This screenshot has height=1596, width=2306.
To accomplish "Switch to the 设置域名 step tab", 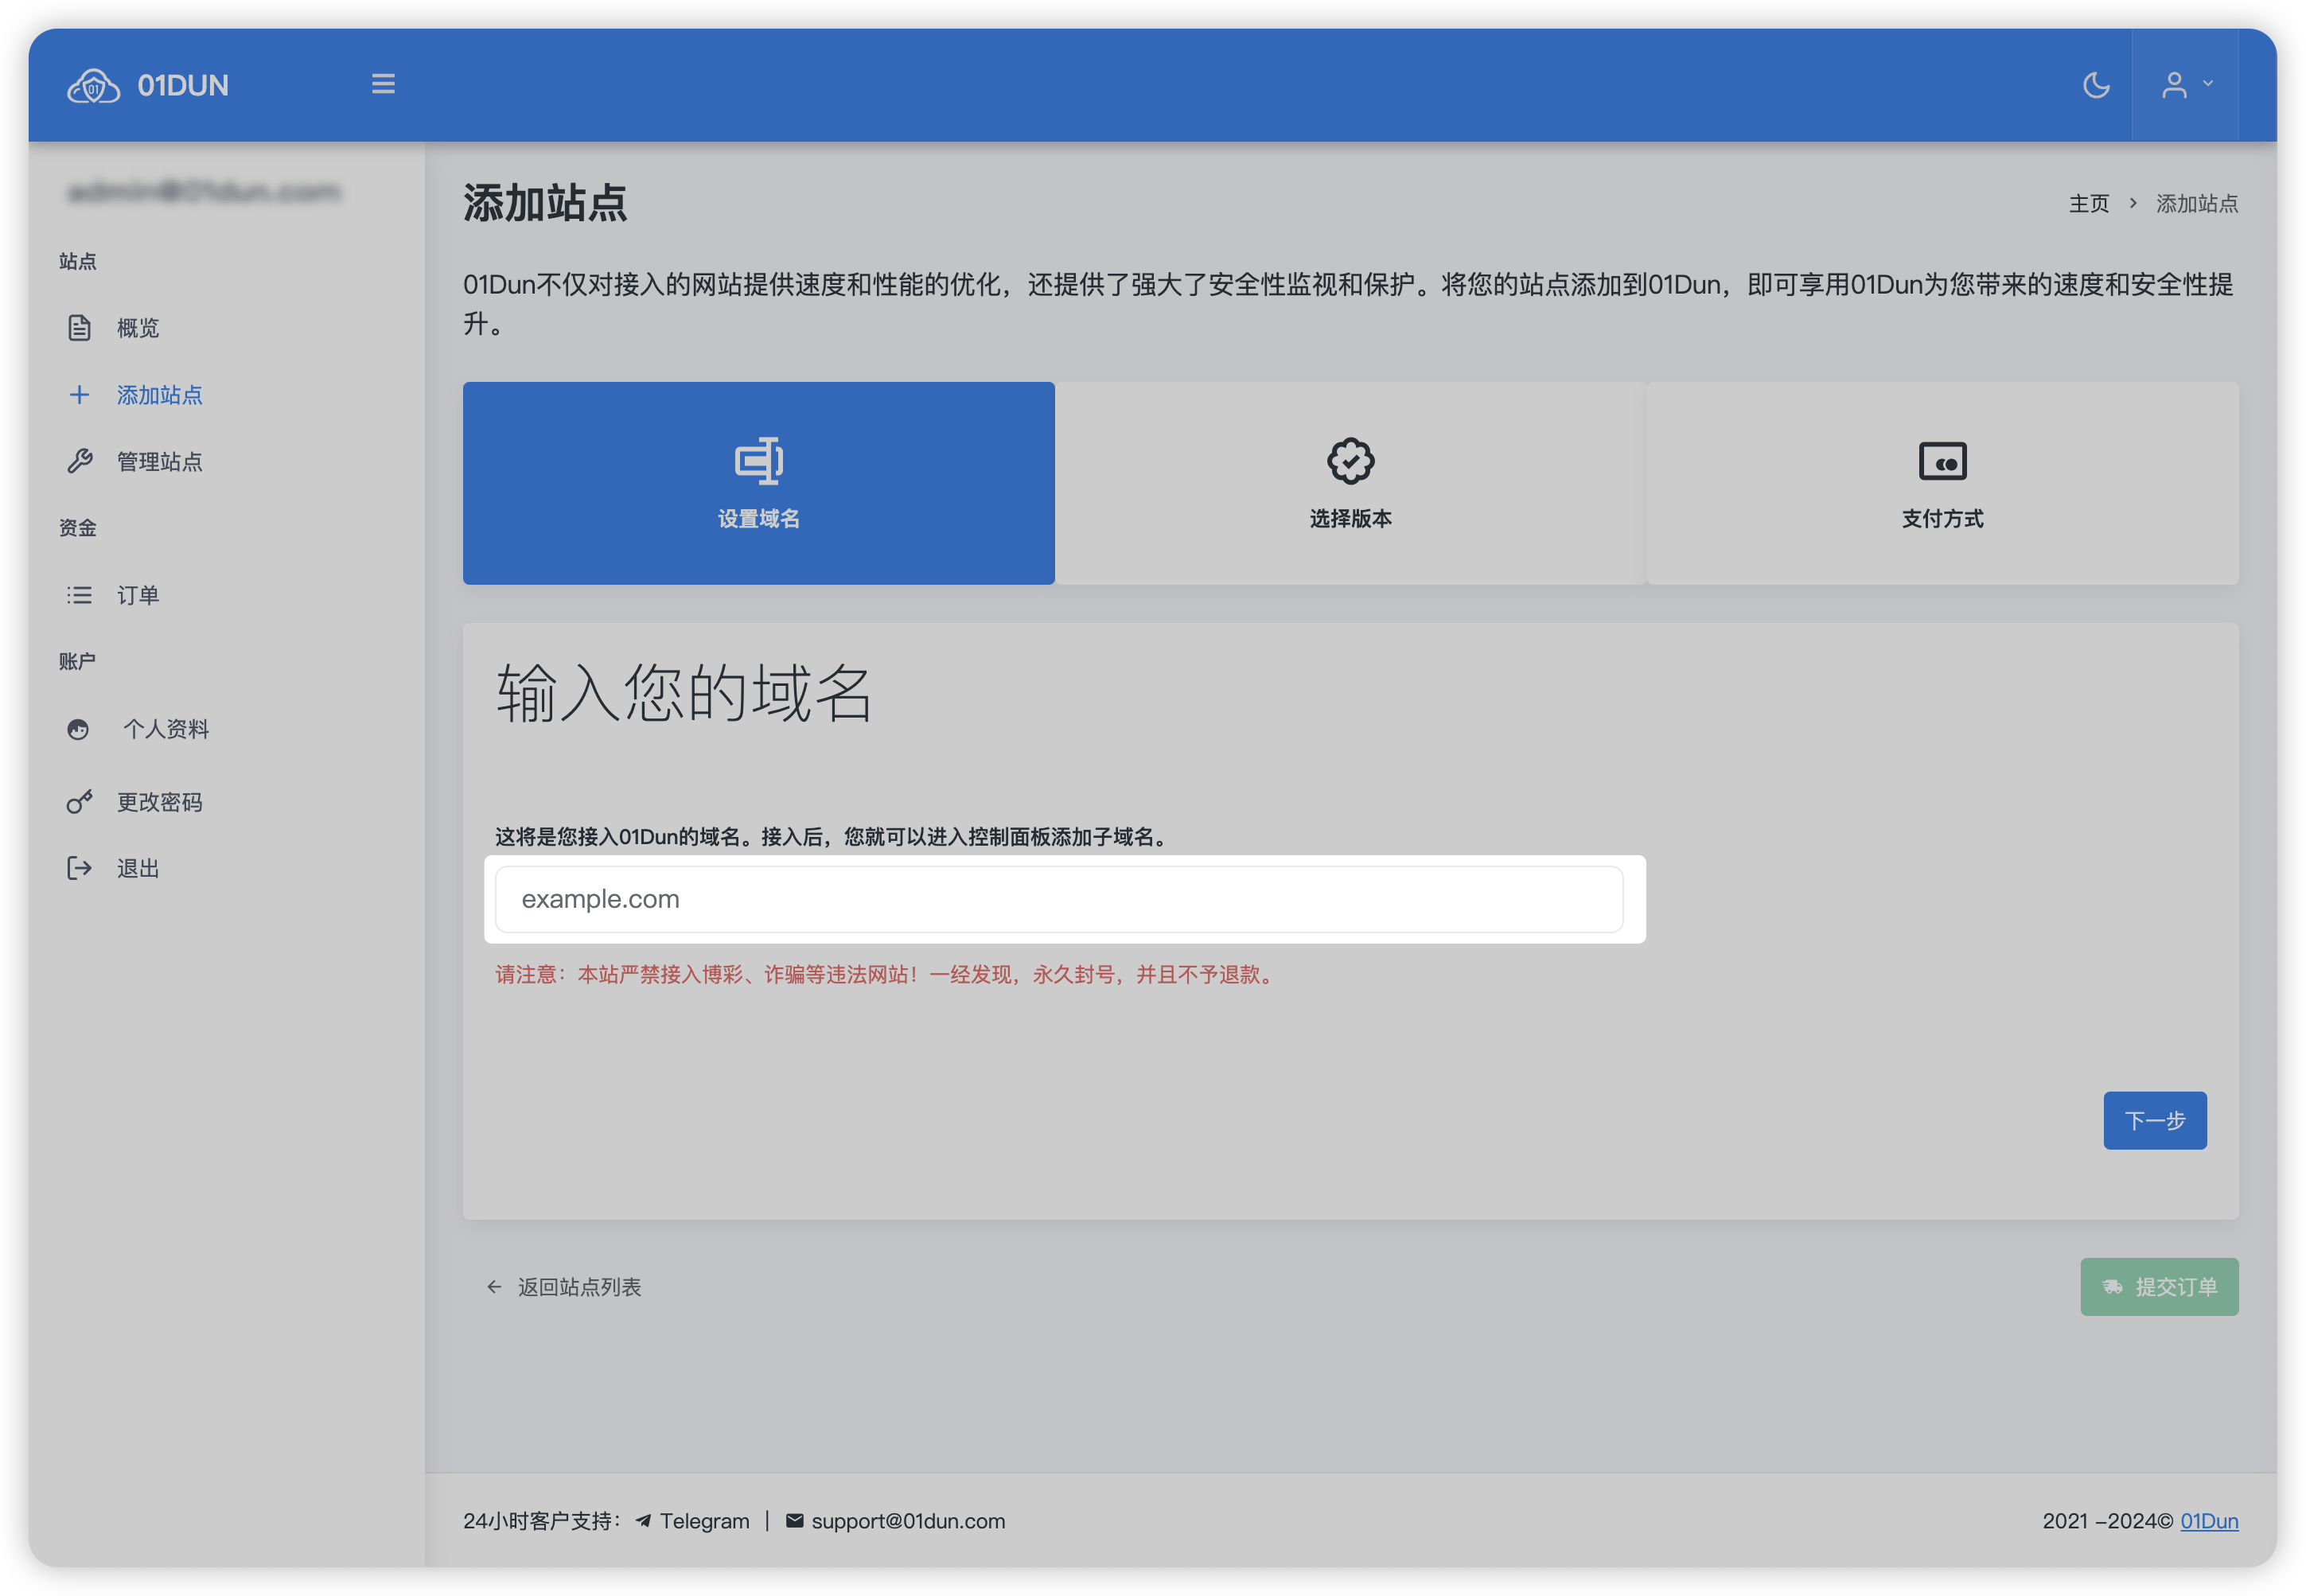I will pyautogui.click(x=759, y=483).
